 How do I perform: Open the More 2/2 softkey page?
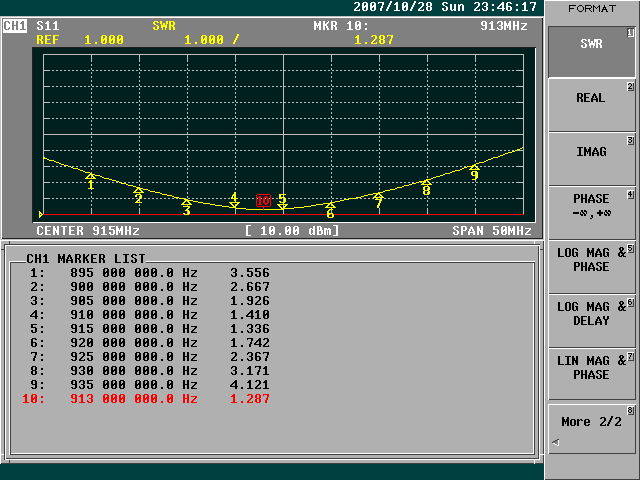pos(591,429)
